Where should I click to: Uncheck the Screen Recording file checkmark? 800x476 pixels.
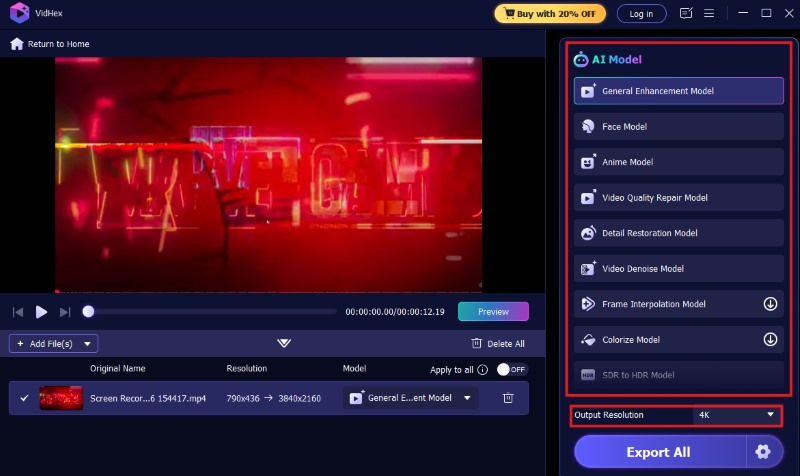(25, 398)
